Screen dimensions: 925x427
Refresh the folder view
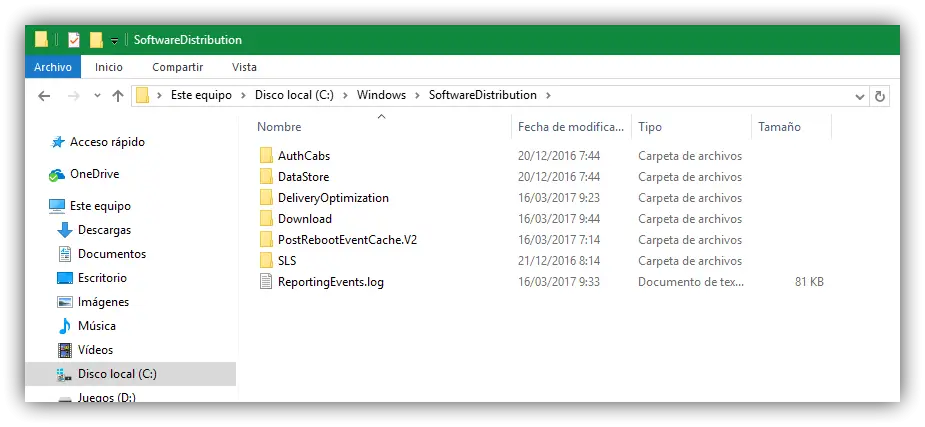(x=880, y=96)
